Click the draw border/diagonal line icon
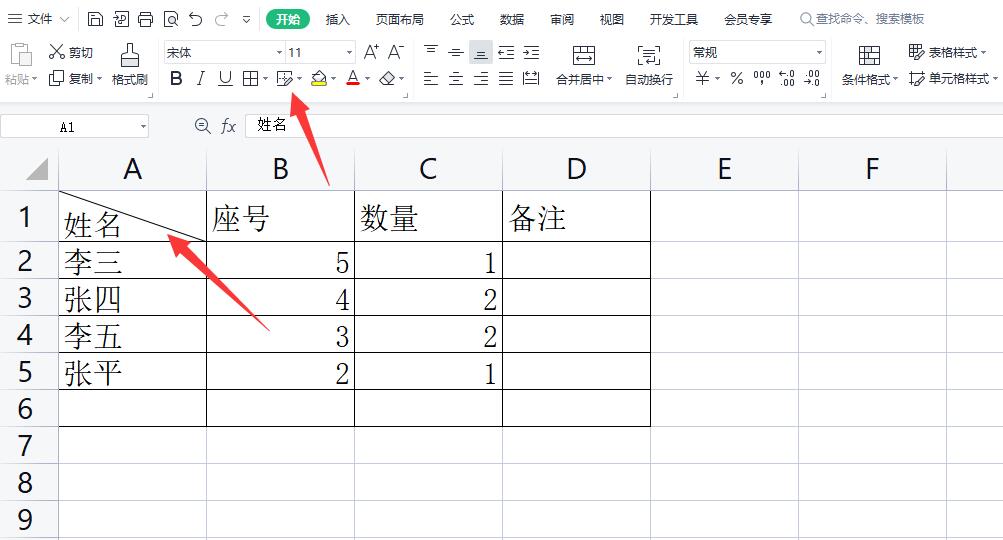This screenshot has width=1003, height=540. coord(285,79)
